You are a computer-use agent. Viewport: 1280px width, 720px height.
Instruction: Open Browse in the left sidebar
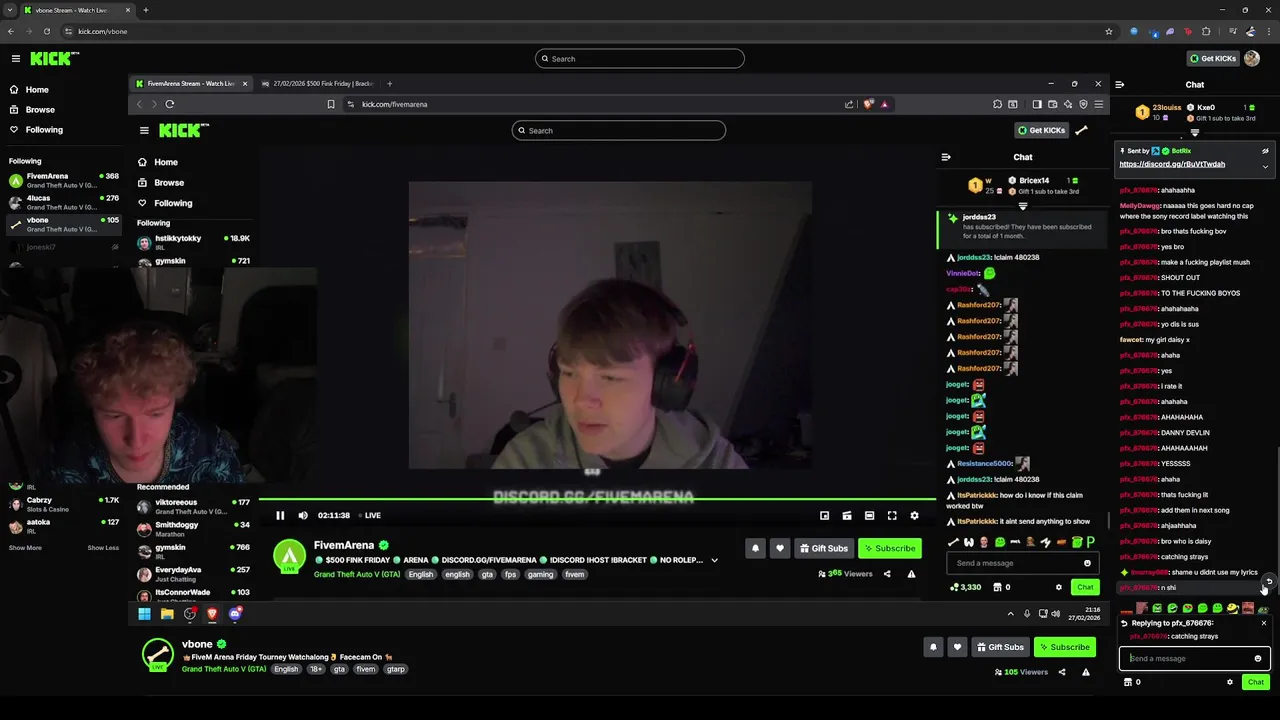[x=40, y=110]
